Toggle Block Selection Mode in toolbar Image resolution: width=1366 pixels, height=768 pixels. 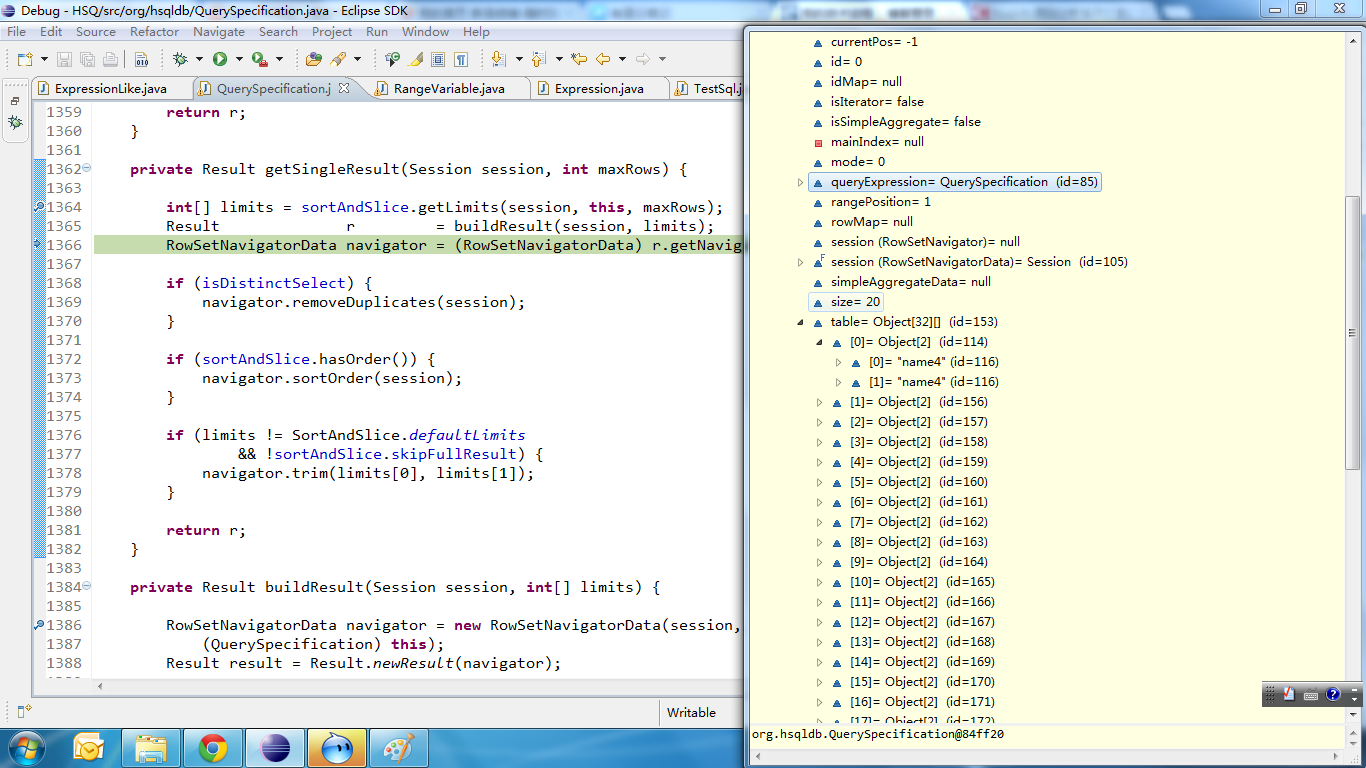(x=438, y=59)
